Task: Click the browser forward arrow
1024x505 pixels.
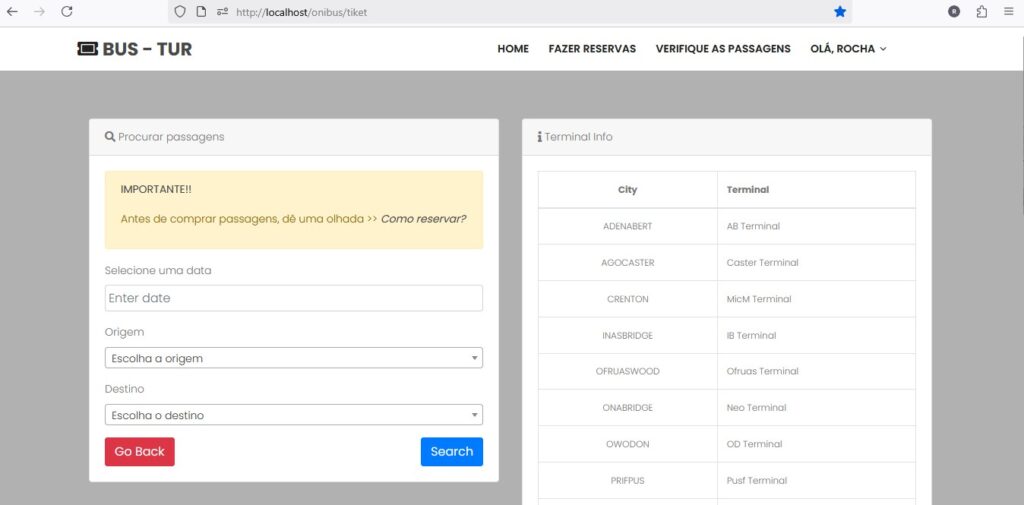Action: point(39,12)
